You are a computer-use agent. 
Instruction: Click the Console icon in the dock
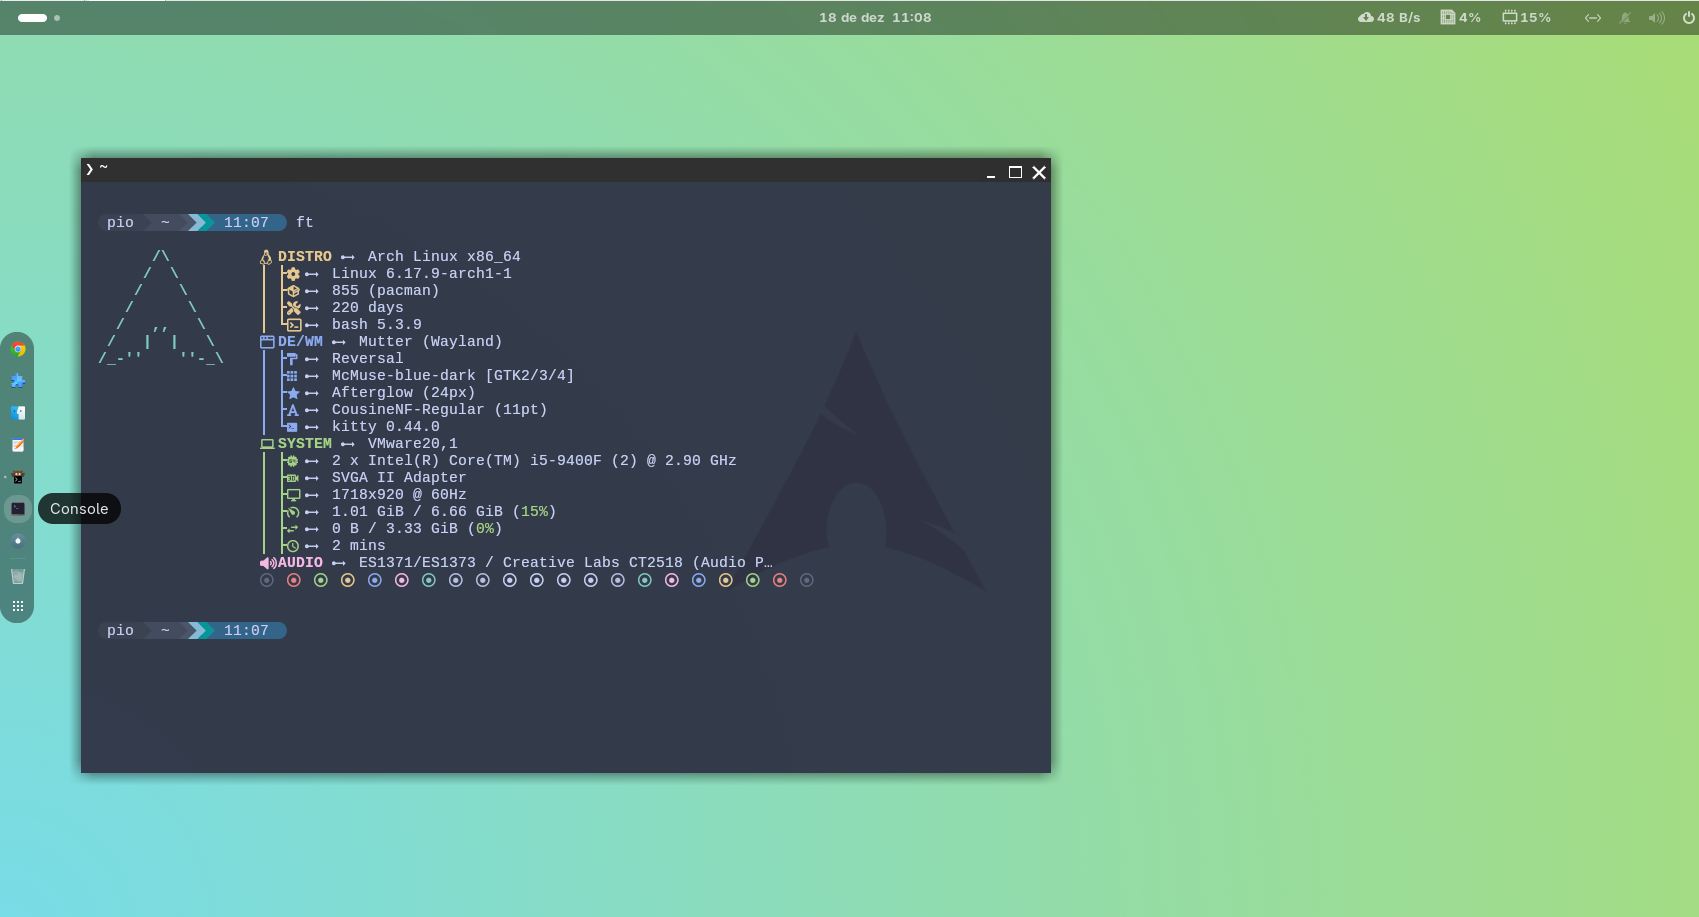pyautogui.click(x=18, y=509)
